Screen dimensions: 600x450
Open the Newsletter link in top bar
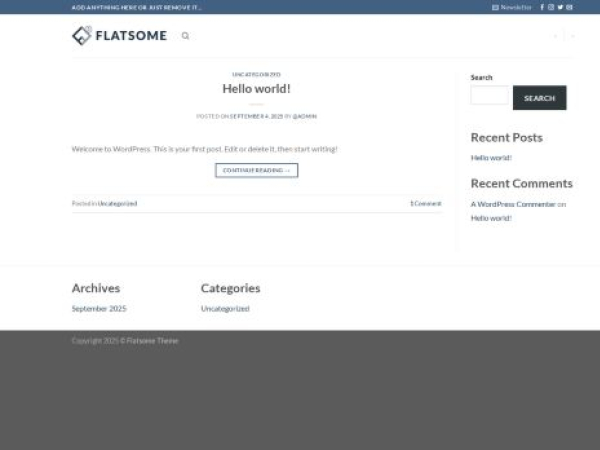(x=512, y=7)
